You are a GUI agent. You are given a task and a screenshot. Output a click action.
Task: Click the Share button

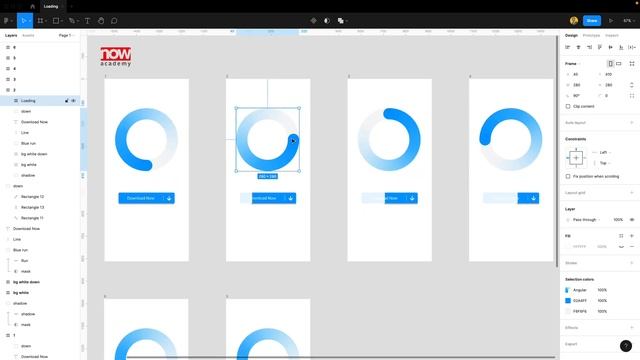pyautogui.click(x=592, y=20)
